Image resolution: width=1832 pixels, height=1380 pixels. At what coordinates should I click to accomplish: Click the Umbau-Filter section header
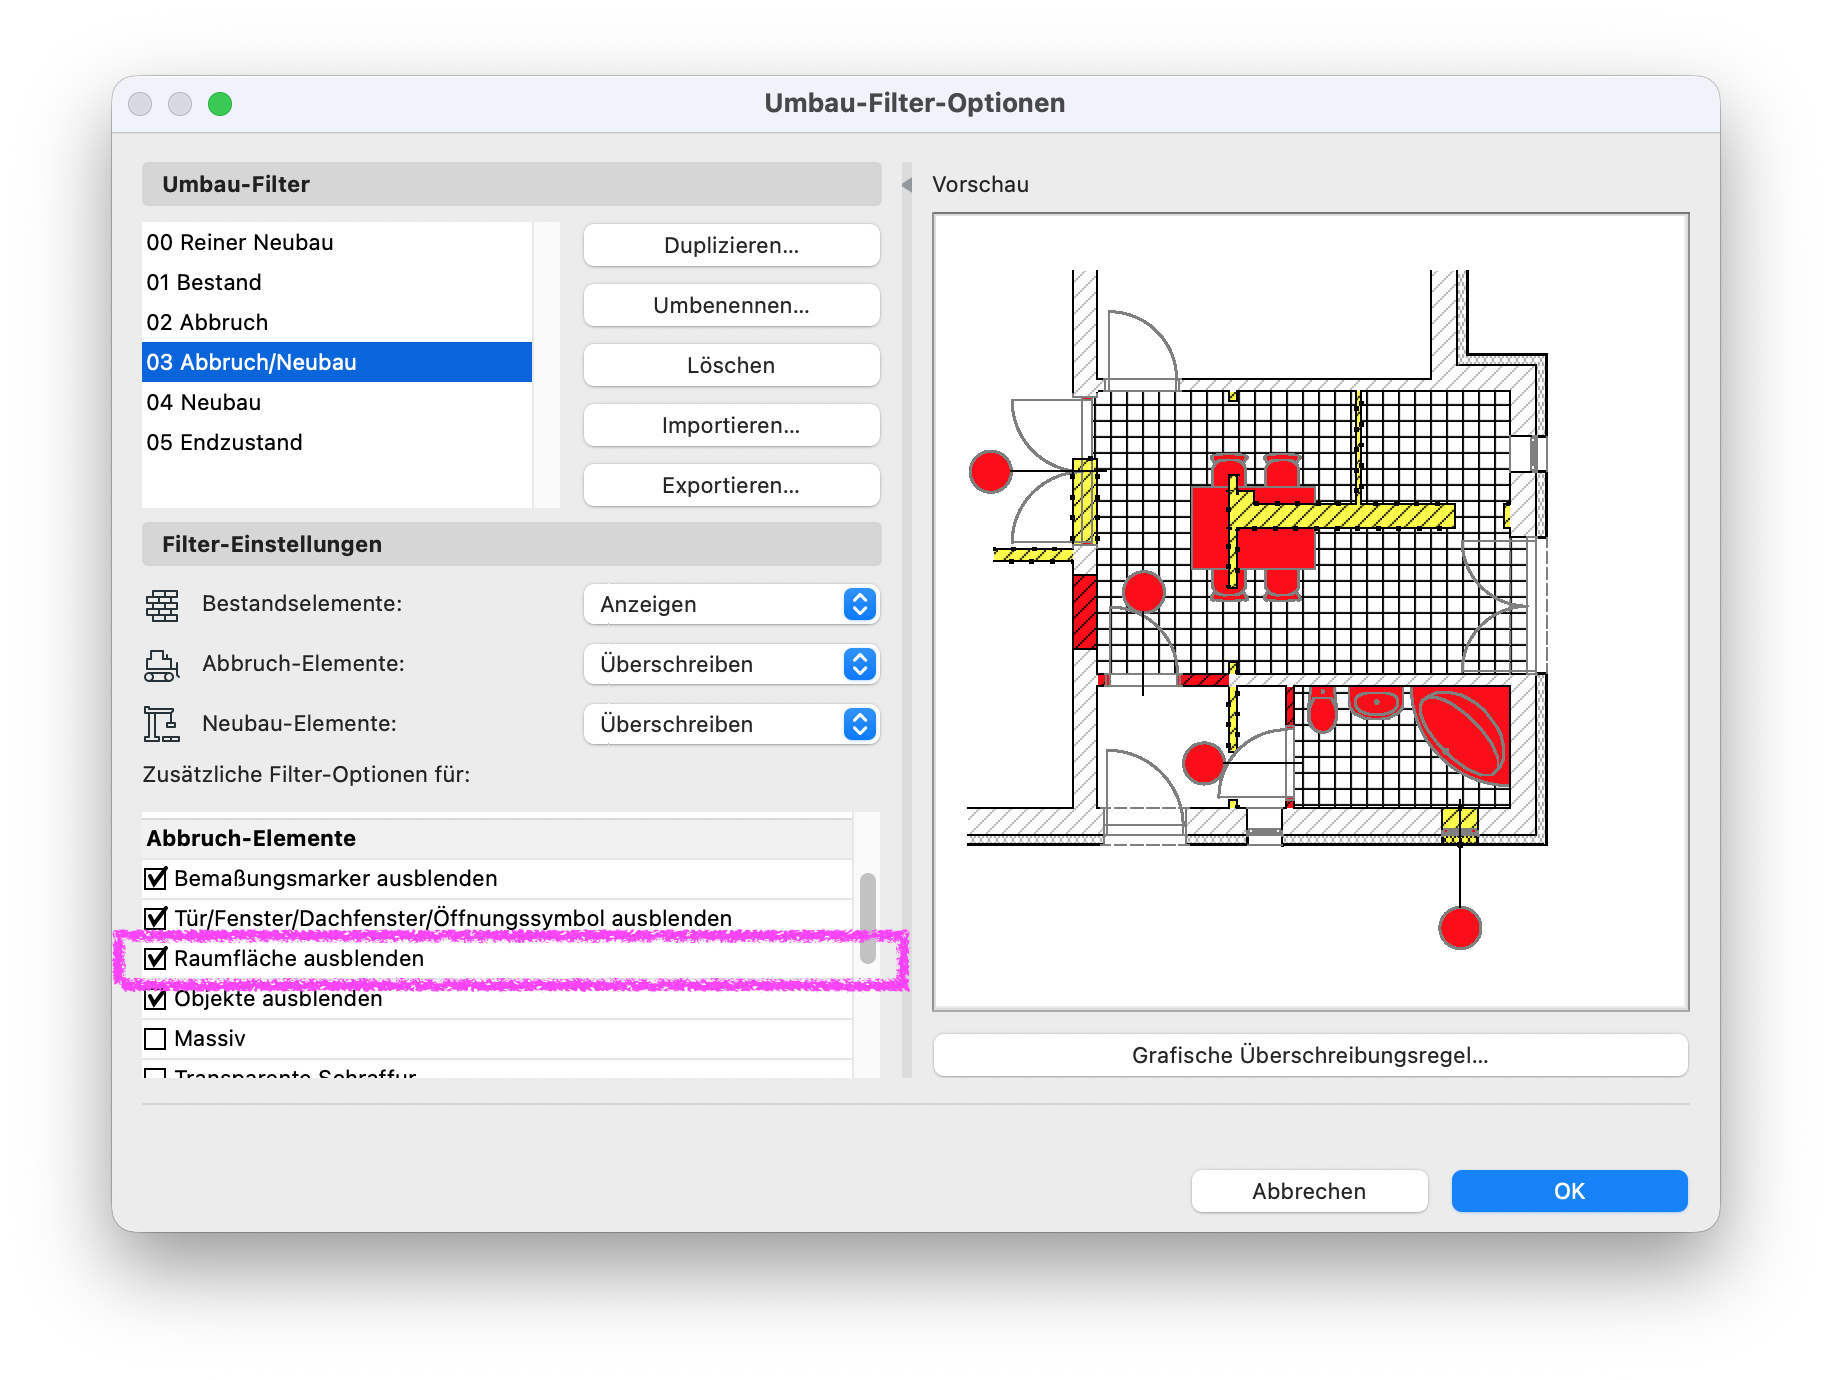511,184
